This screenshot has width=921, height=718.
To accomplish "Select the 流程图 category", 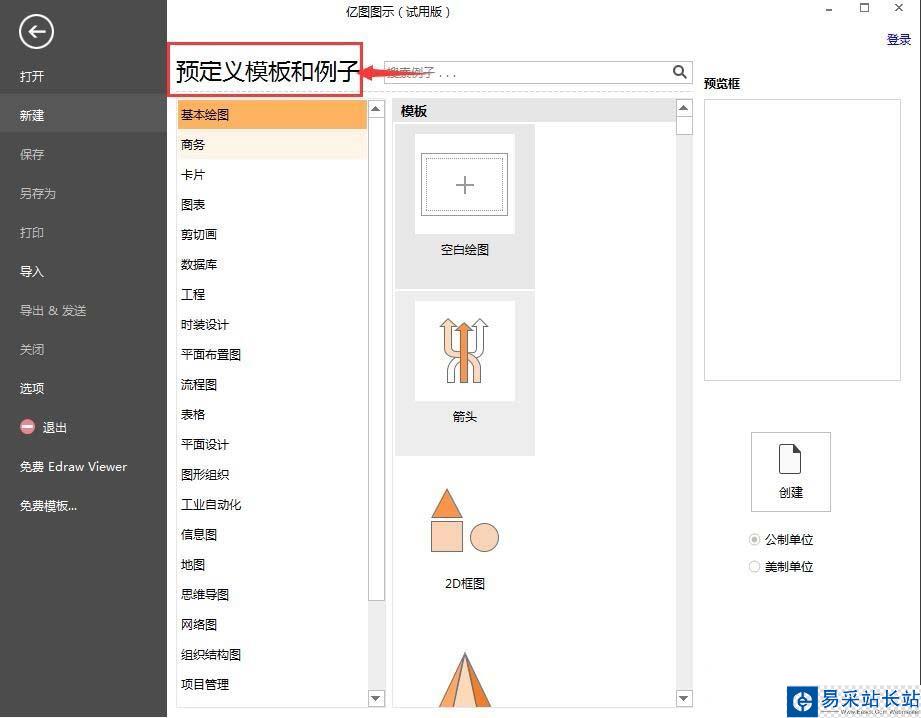I will pos(273,384).
